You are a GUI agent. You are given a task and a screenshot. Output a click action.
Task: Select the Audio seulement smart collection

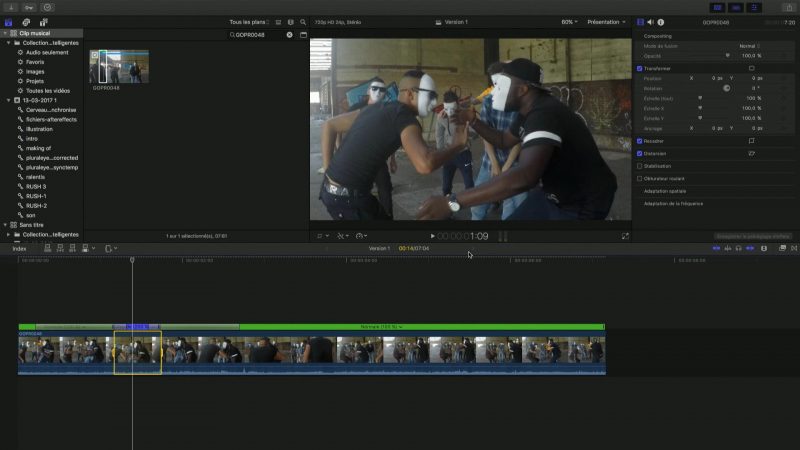[x=47, y=53]
